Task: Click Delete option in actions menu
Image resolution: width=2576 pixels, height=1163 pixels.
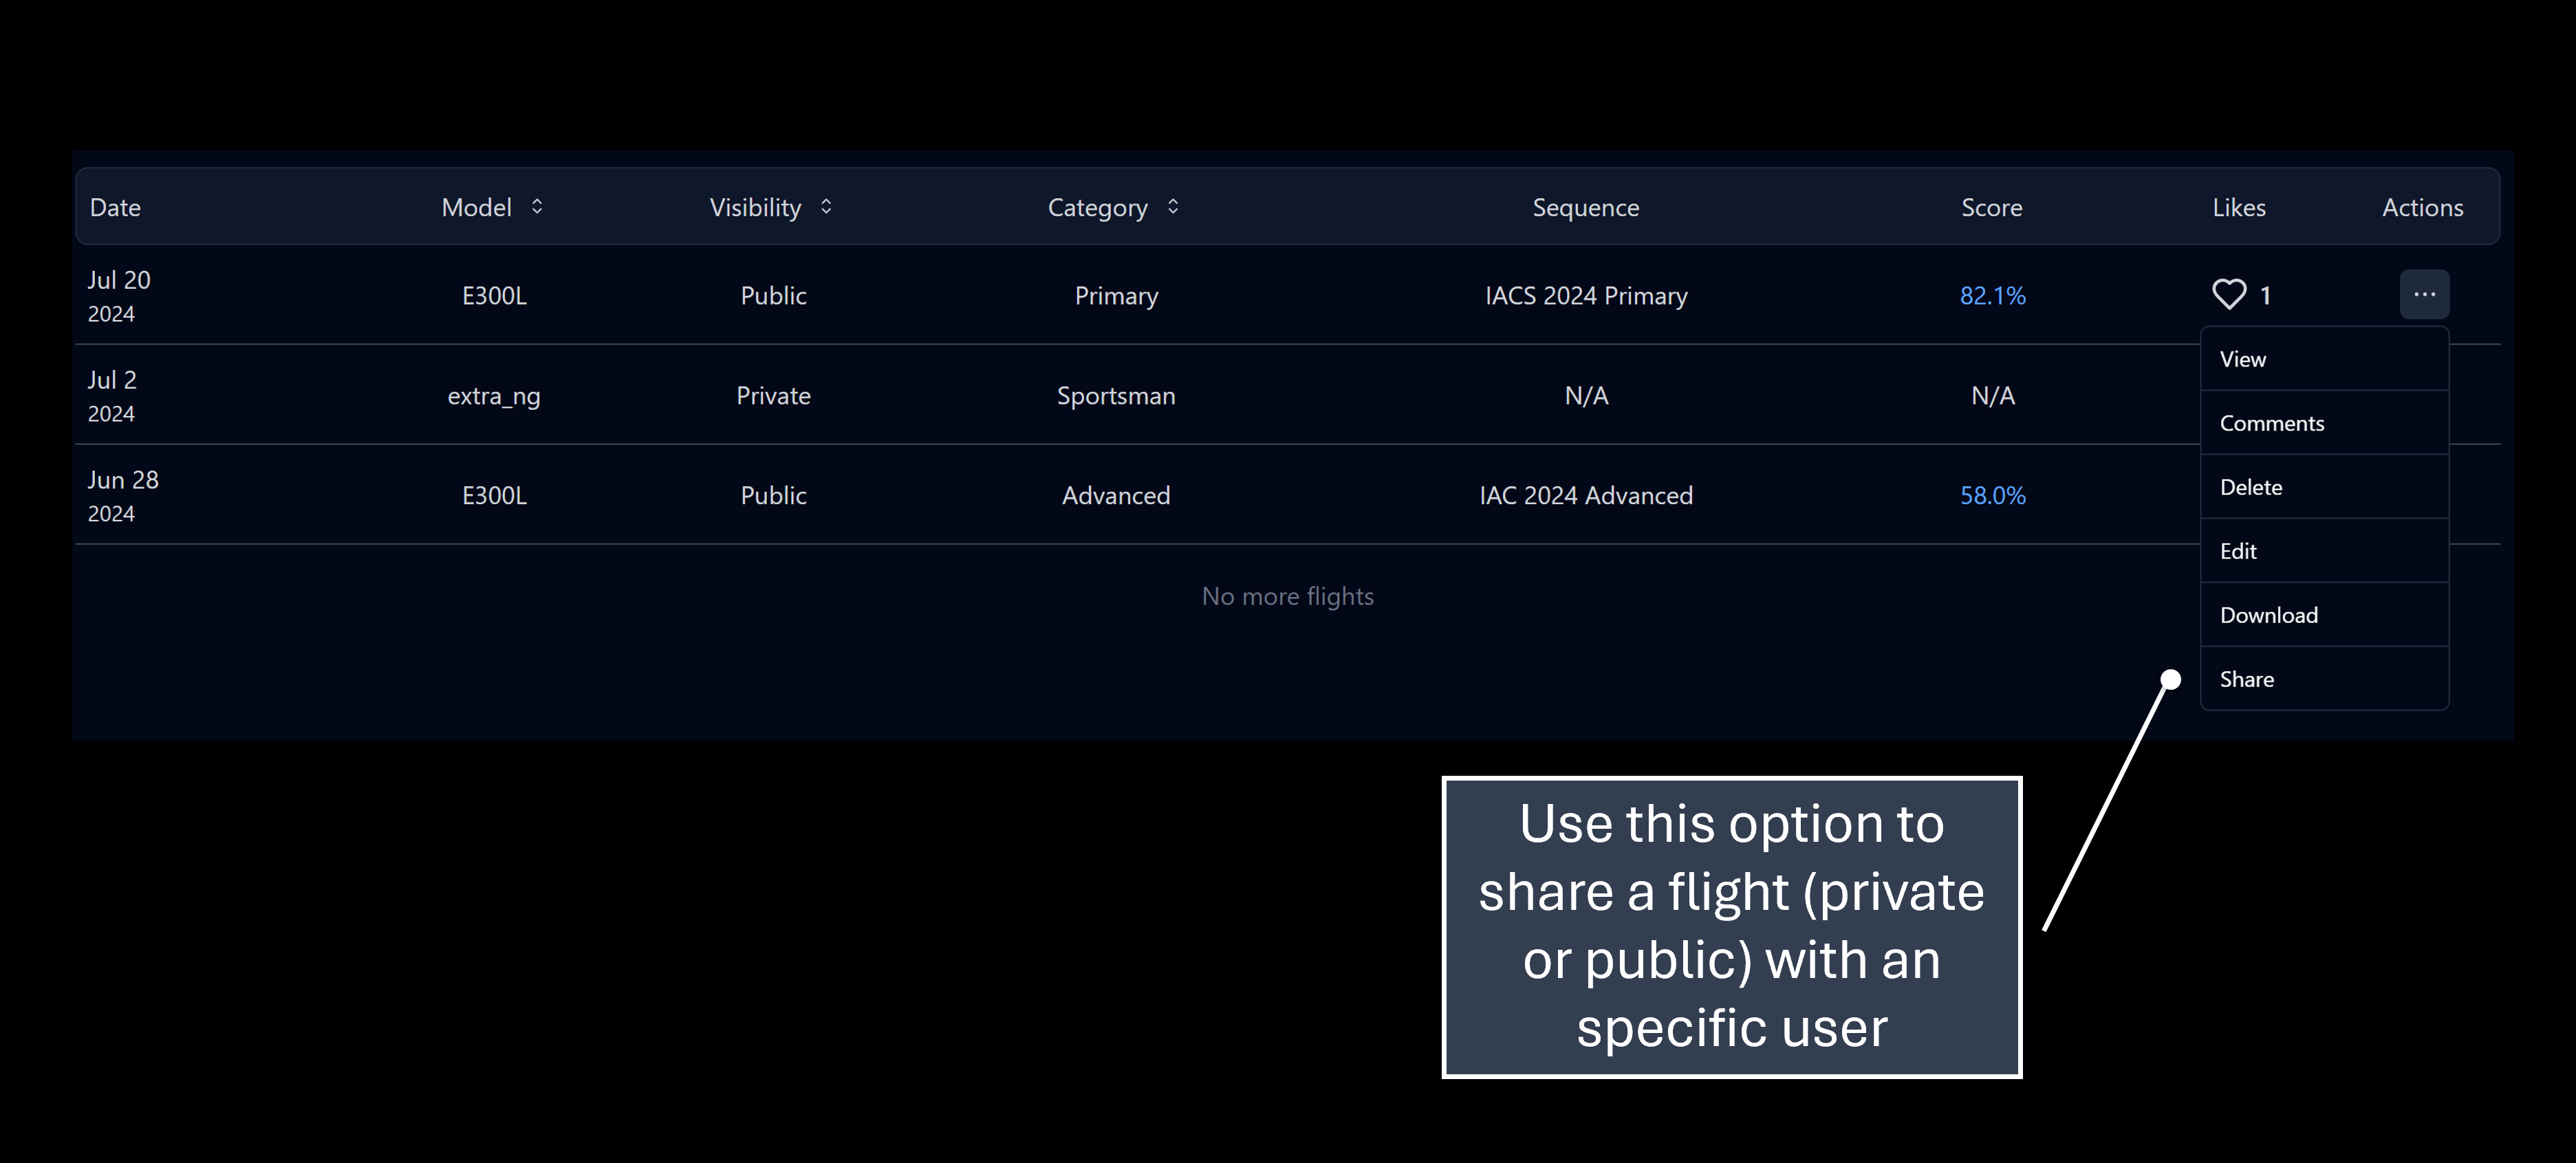Action: (x=2252, y=486)
